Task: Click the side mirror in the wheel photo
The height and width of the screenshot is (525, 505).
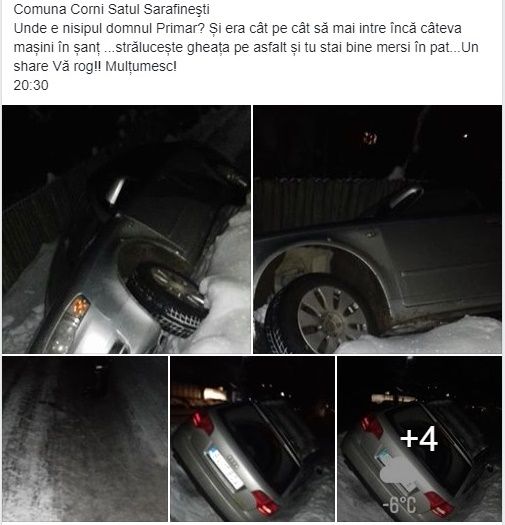Action: [406, 197]
